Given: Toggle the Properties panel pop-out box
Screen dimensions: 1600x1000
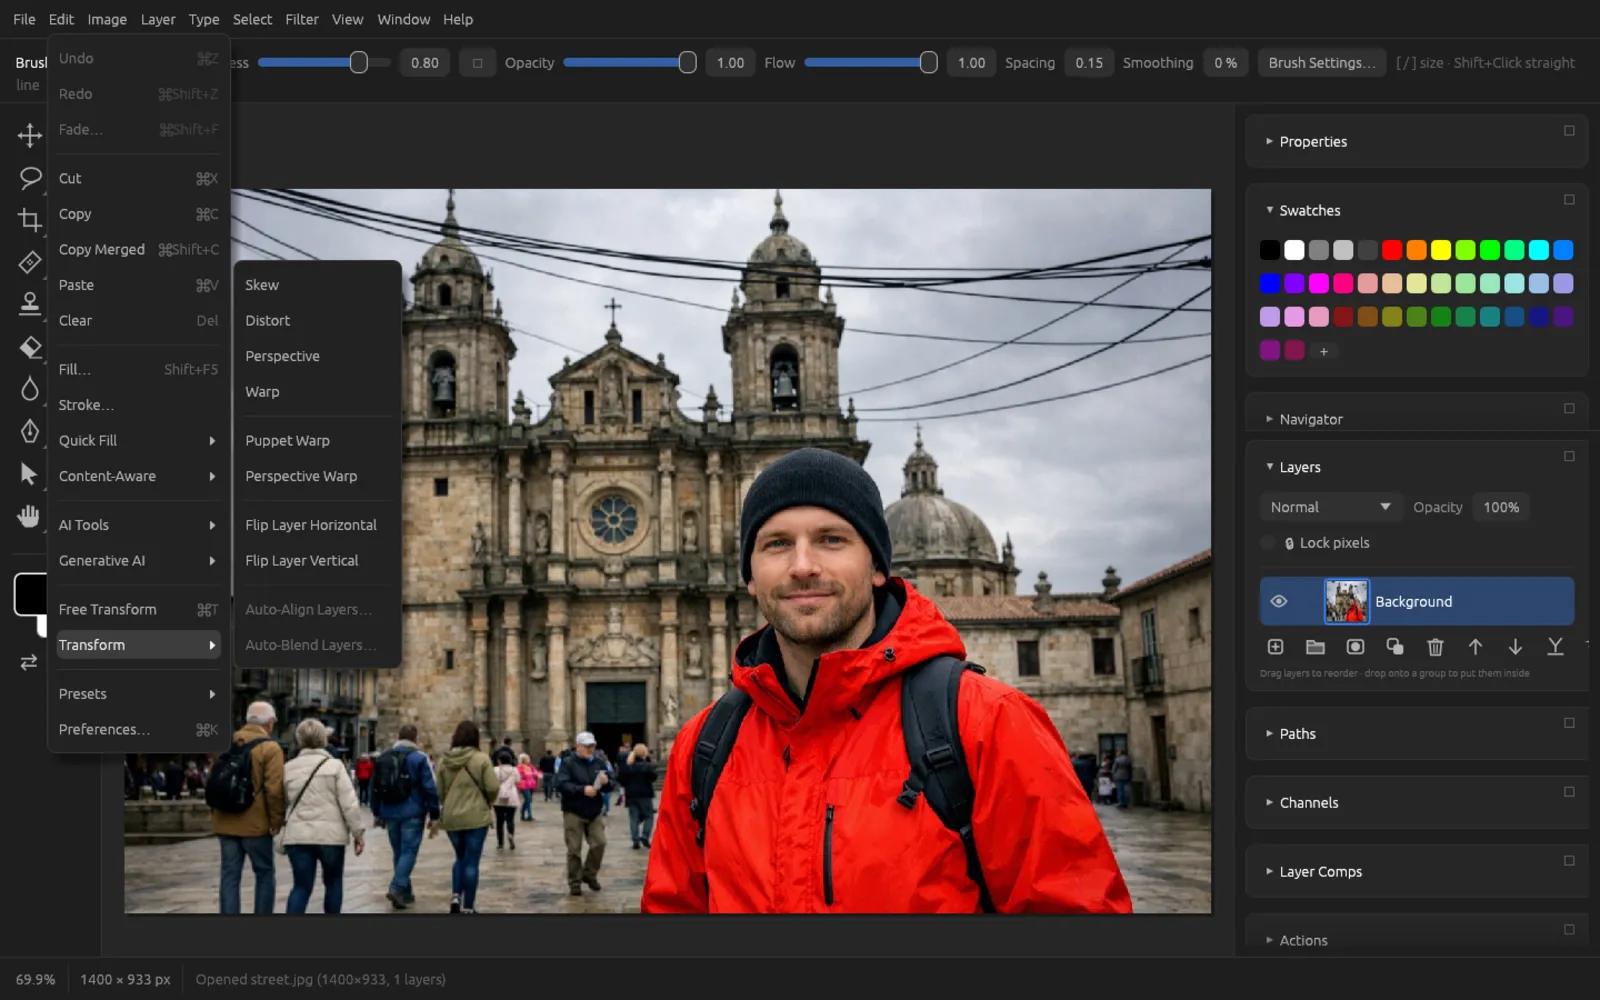Looking at the screenshot, I should click(1569, 131).
